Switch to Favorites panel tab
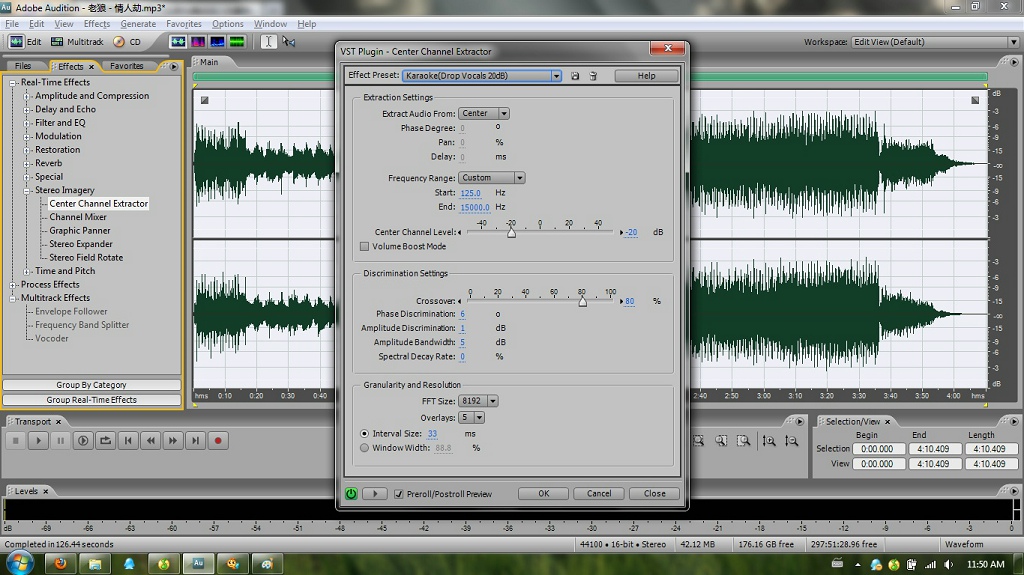The height and width of the screenshot is (575, 1024). coord(126,66)
